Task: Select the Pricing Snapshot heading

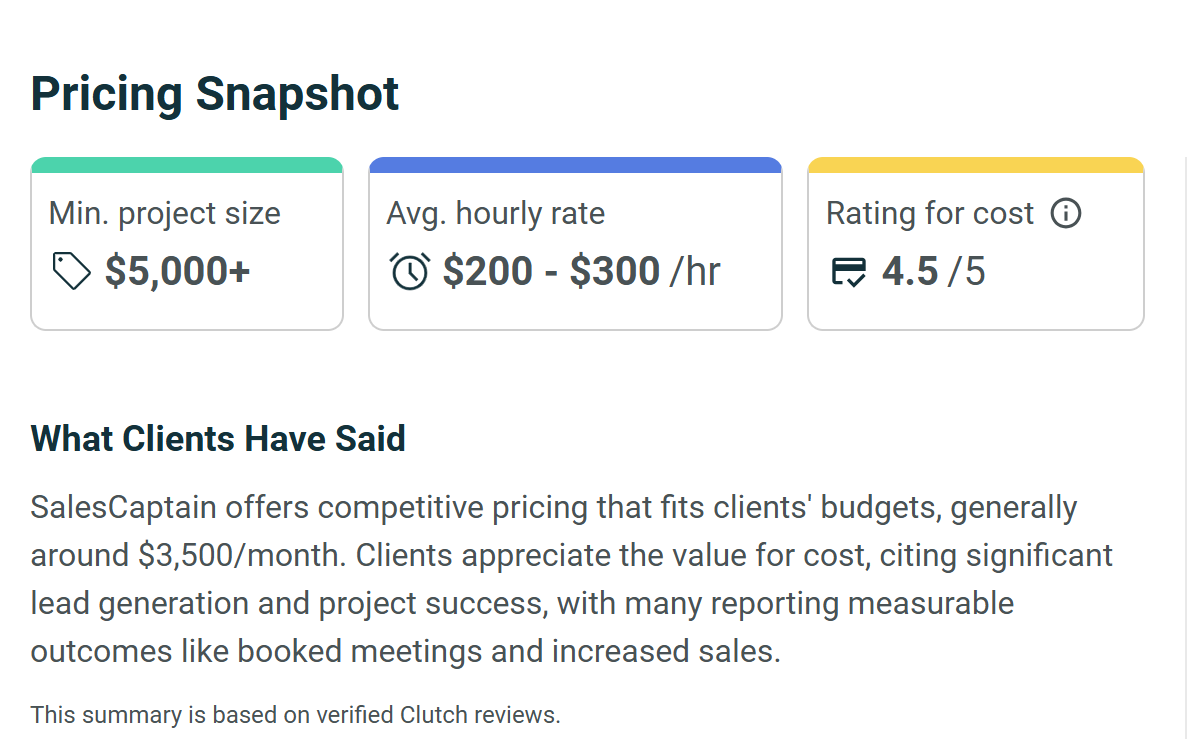Action: [x=214, y=93]
